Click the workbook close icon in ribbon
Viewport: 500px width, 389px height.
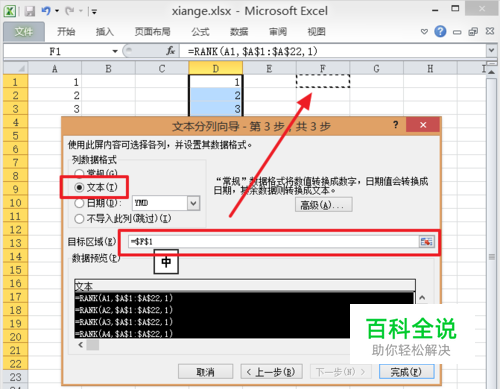click(490, 31)
